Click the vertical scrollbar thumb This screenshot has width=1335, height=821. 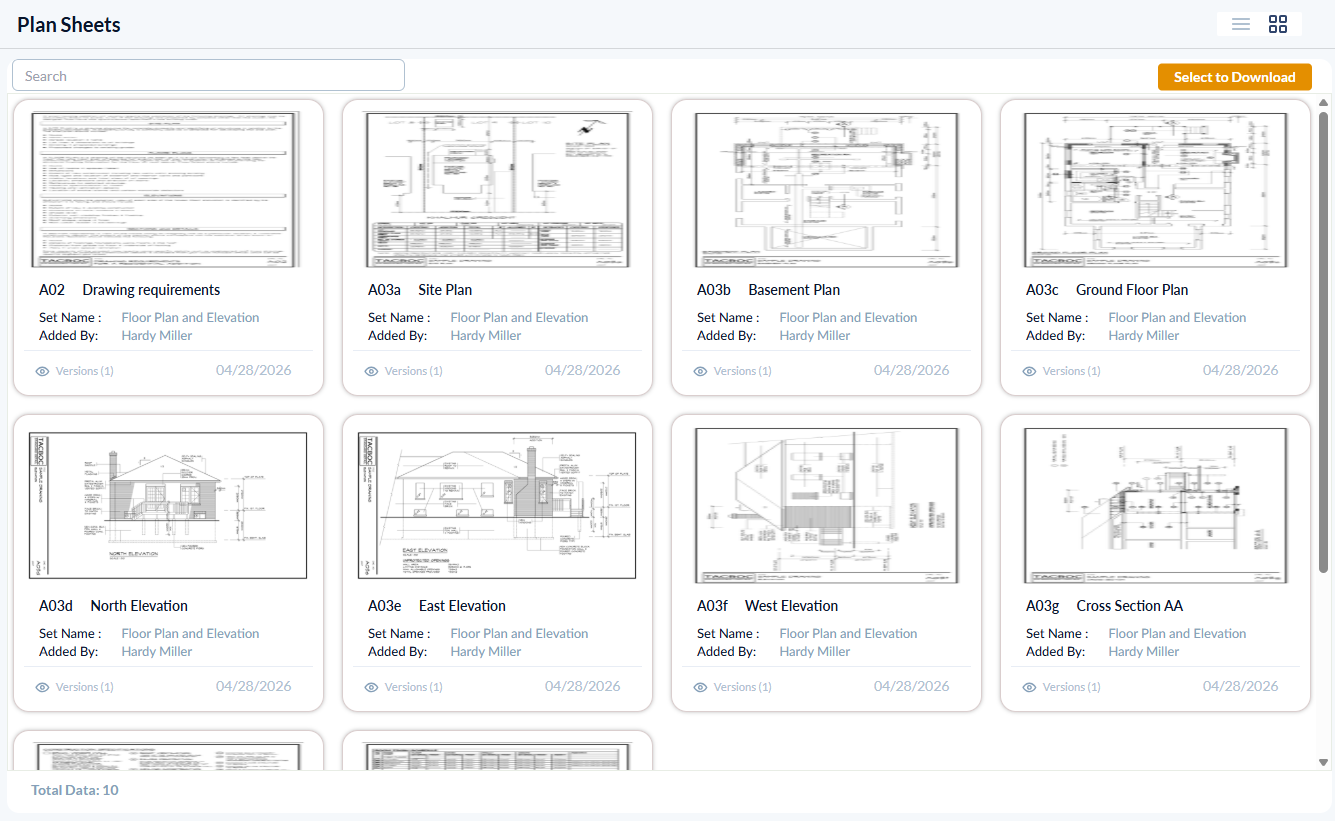pos(1323,340)
